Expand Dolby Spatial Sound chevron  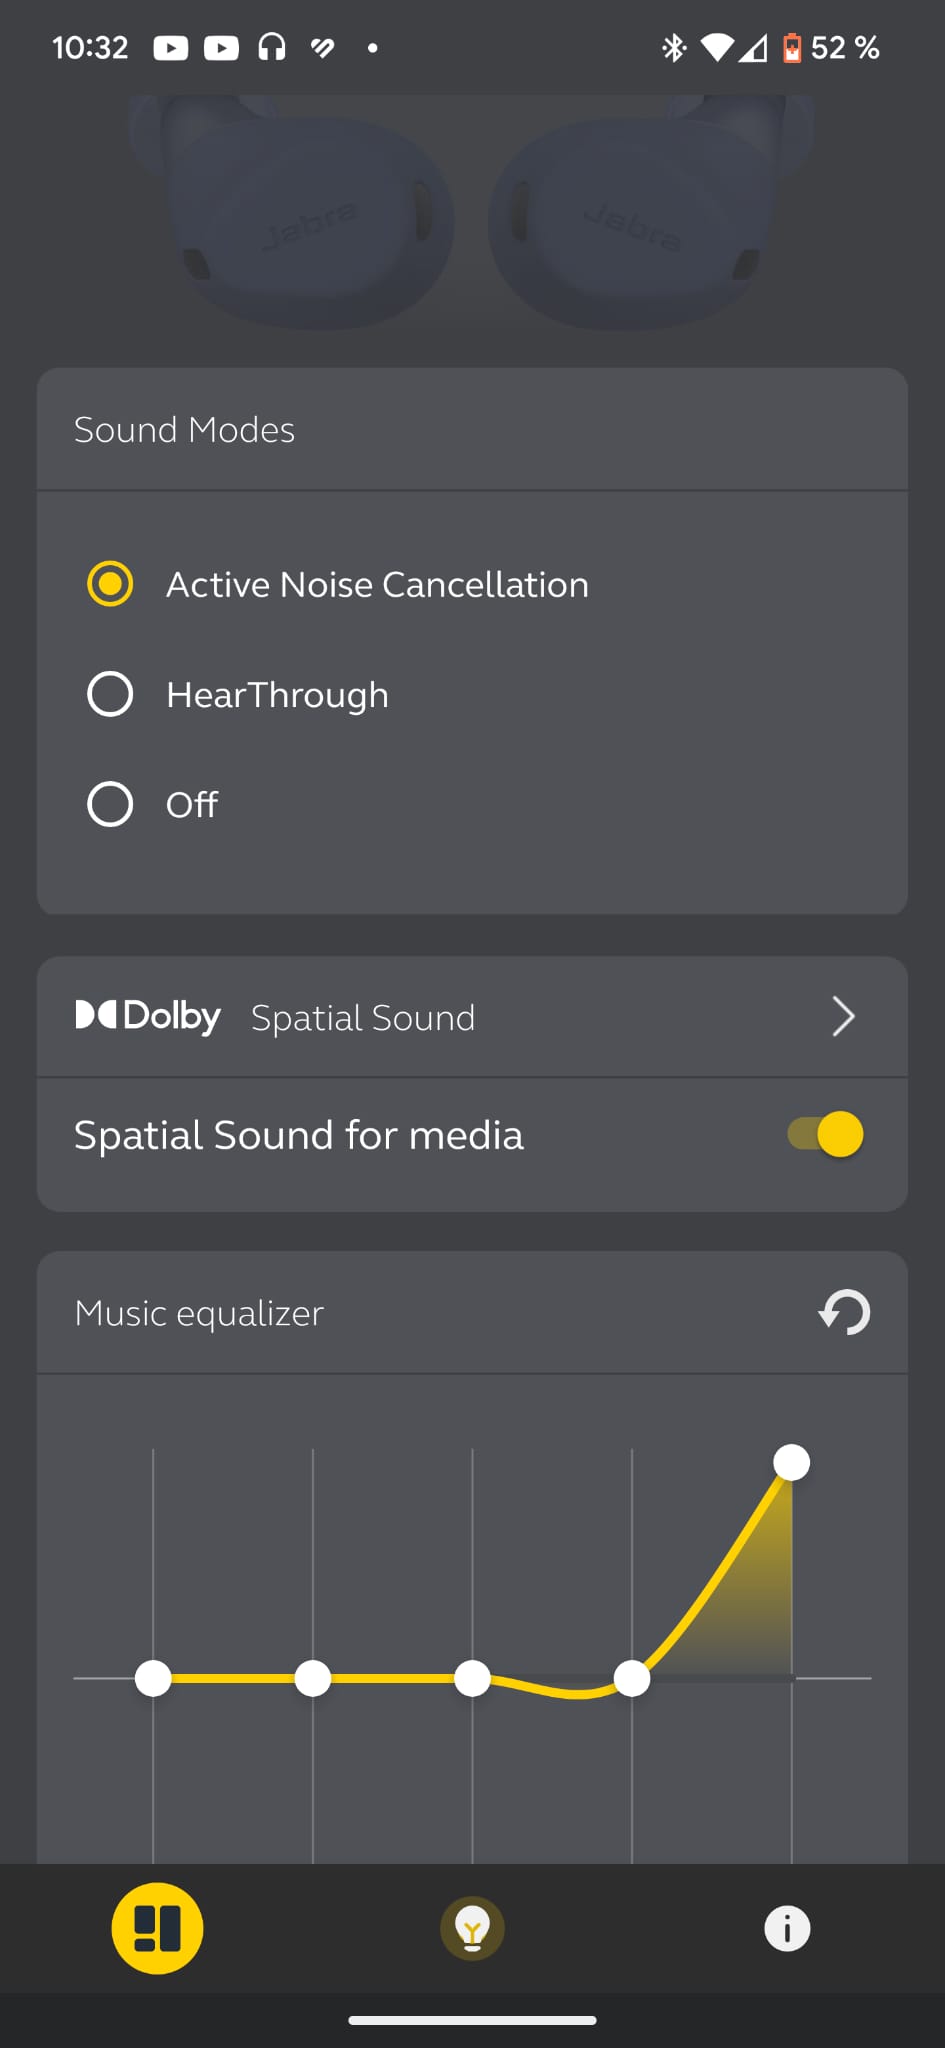tap(843, 1016)
